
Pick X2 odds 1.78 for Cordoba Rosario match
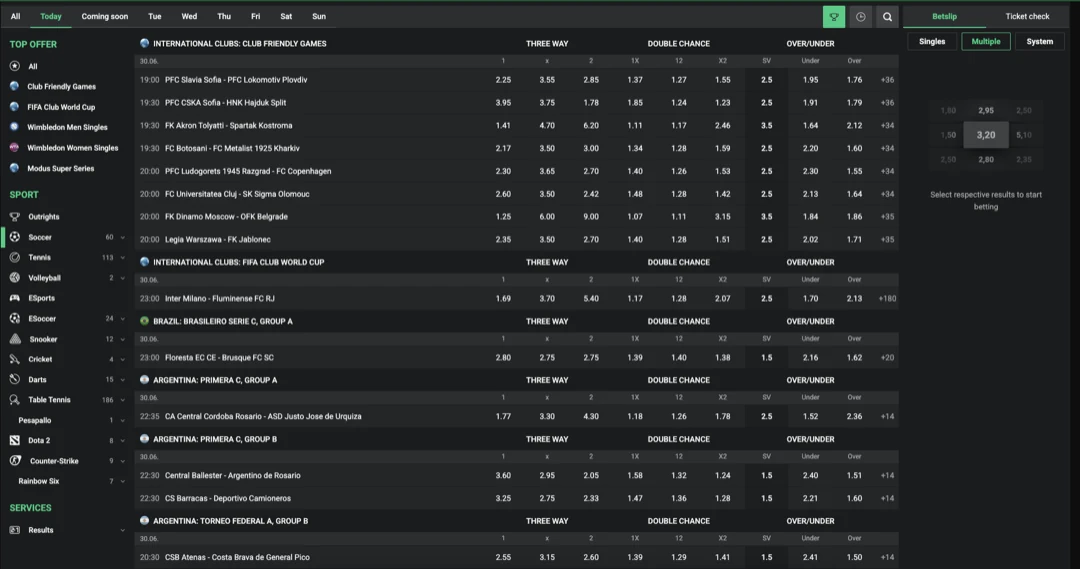pos(723,416)
